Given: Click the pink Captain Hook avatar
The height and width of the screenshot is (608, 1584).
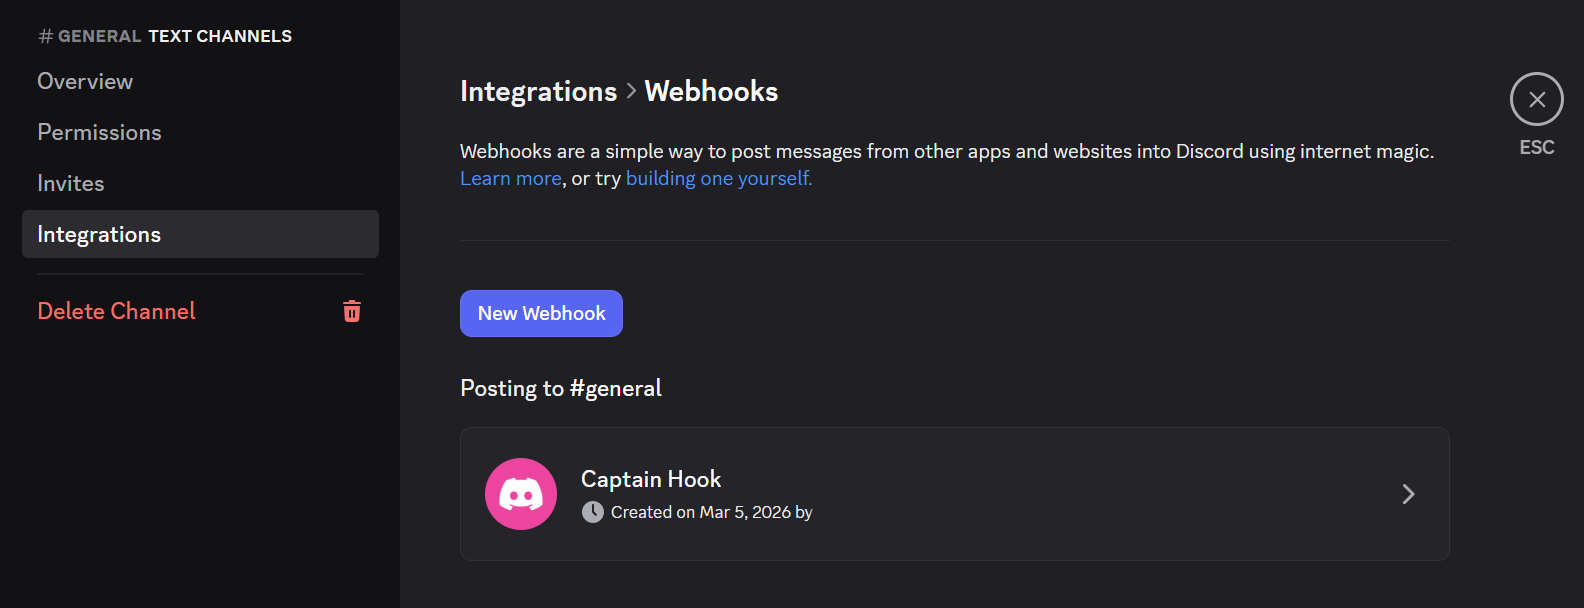Looking at the screenshot, I should click(521, 494).
